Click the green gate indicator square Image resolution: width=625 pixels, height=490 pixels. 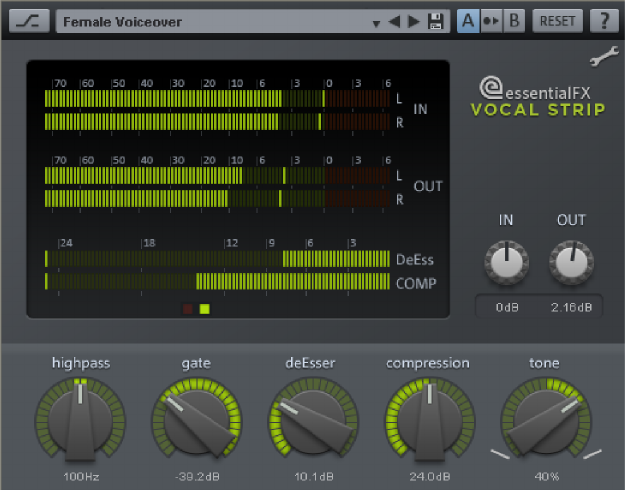coord(204,309)
